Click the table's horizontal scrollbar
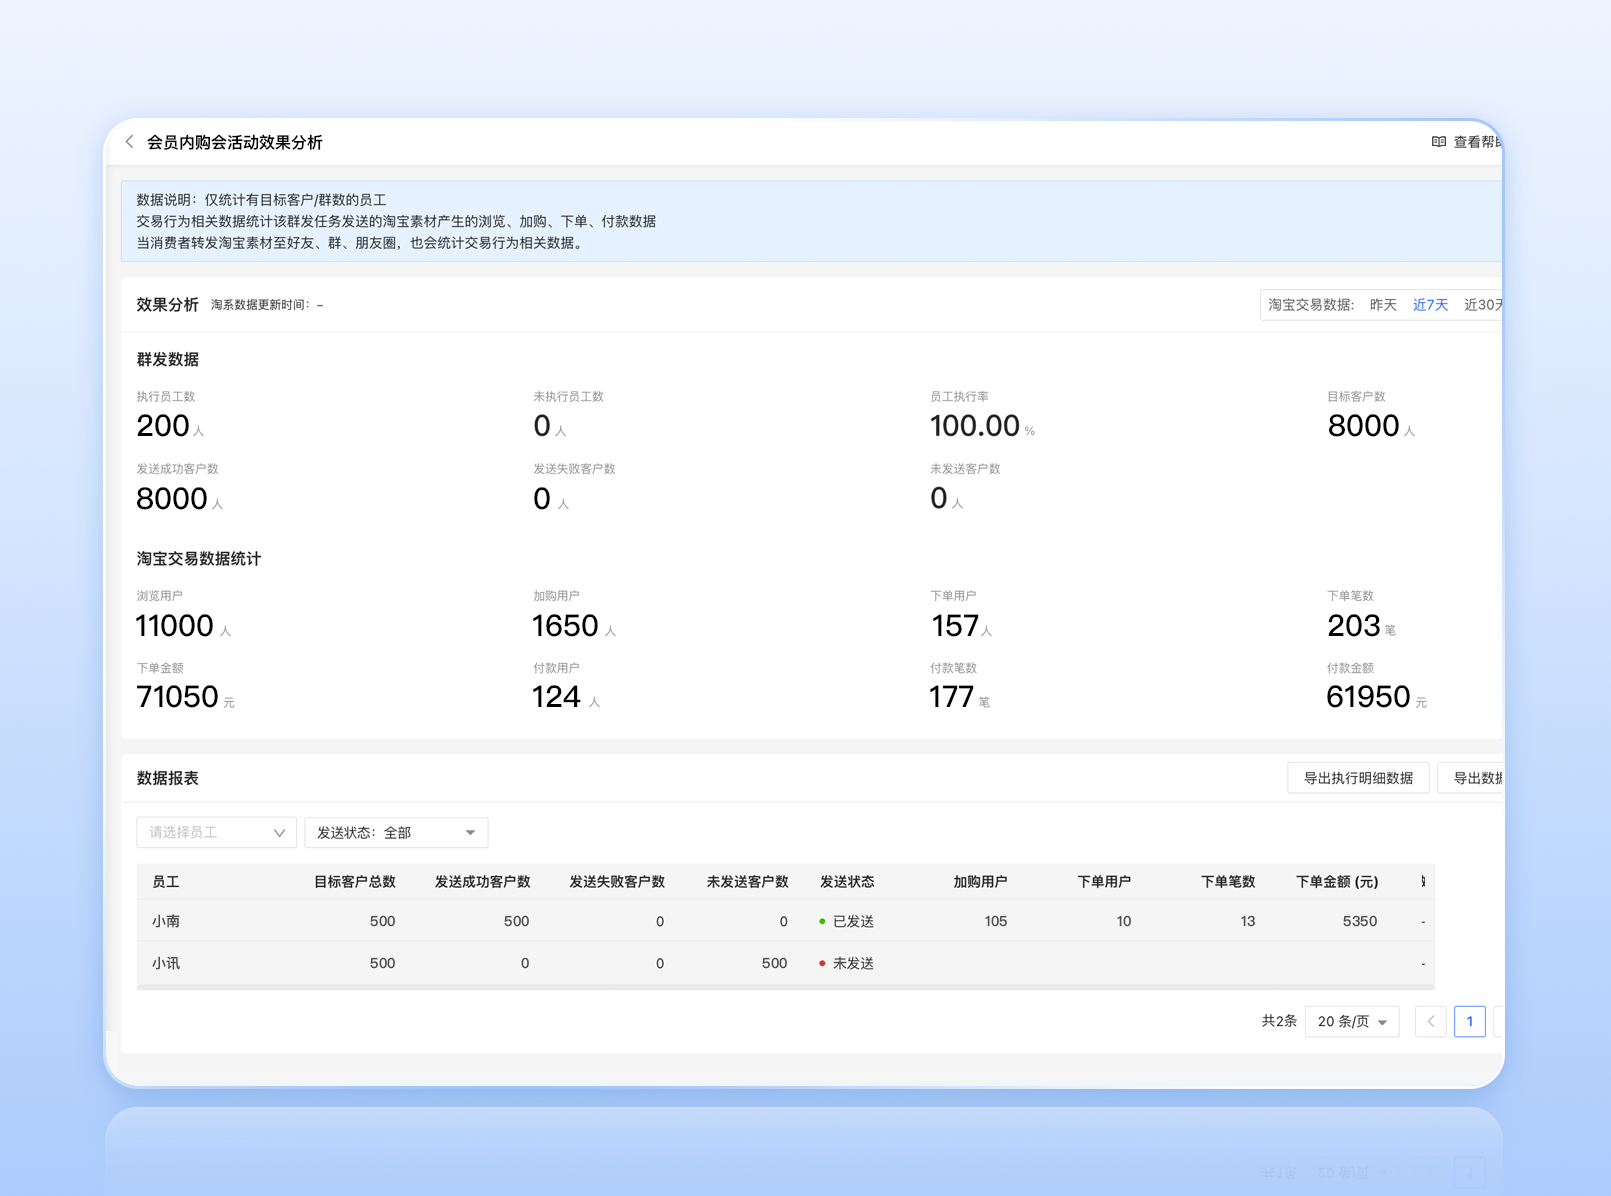 pos(785,987)
